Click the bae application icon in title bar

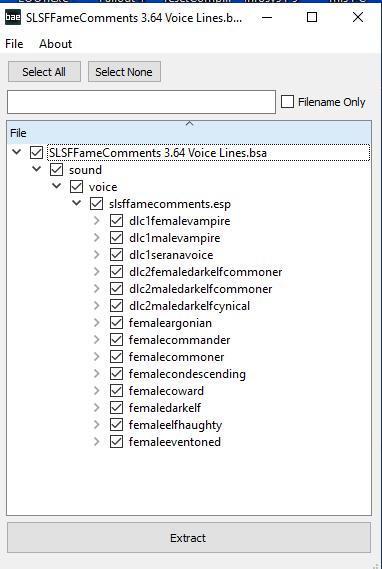click(13, 17)
